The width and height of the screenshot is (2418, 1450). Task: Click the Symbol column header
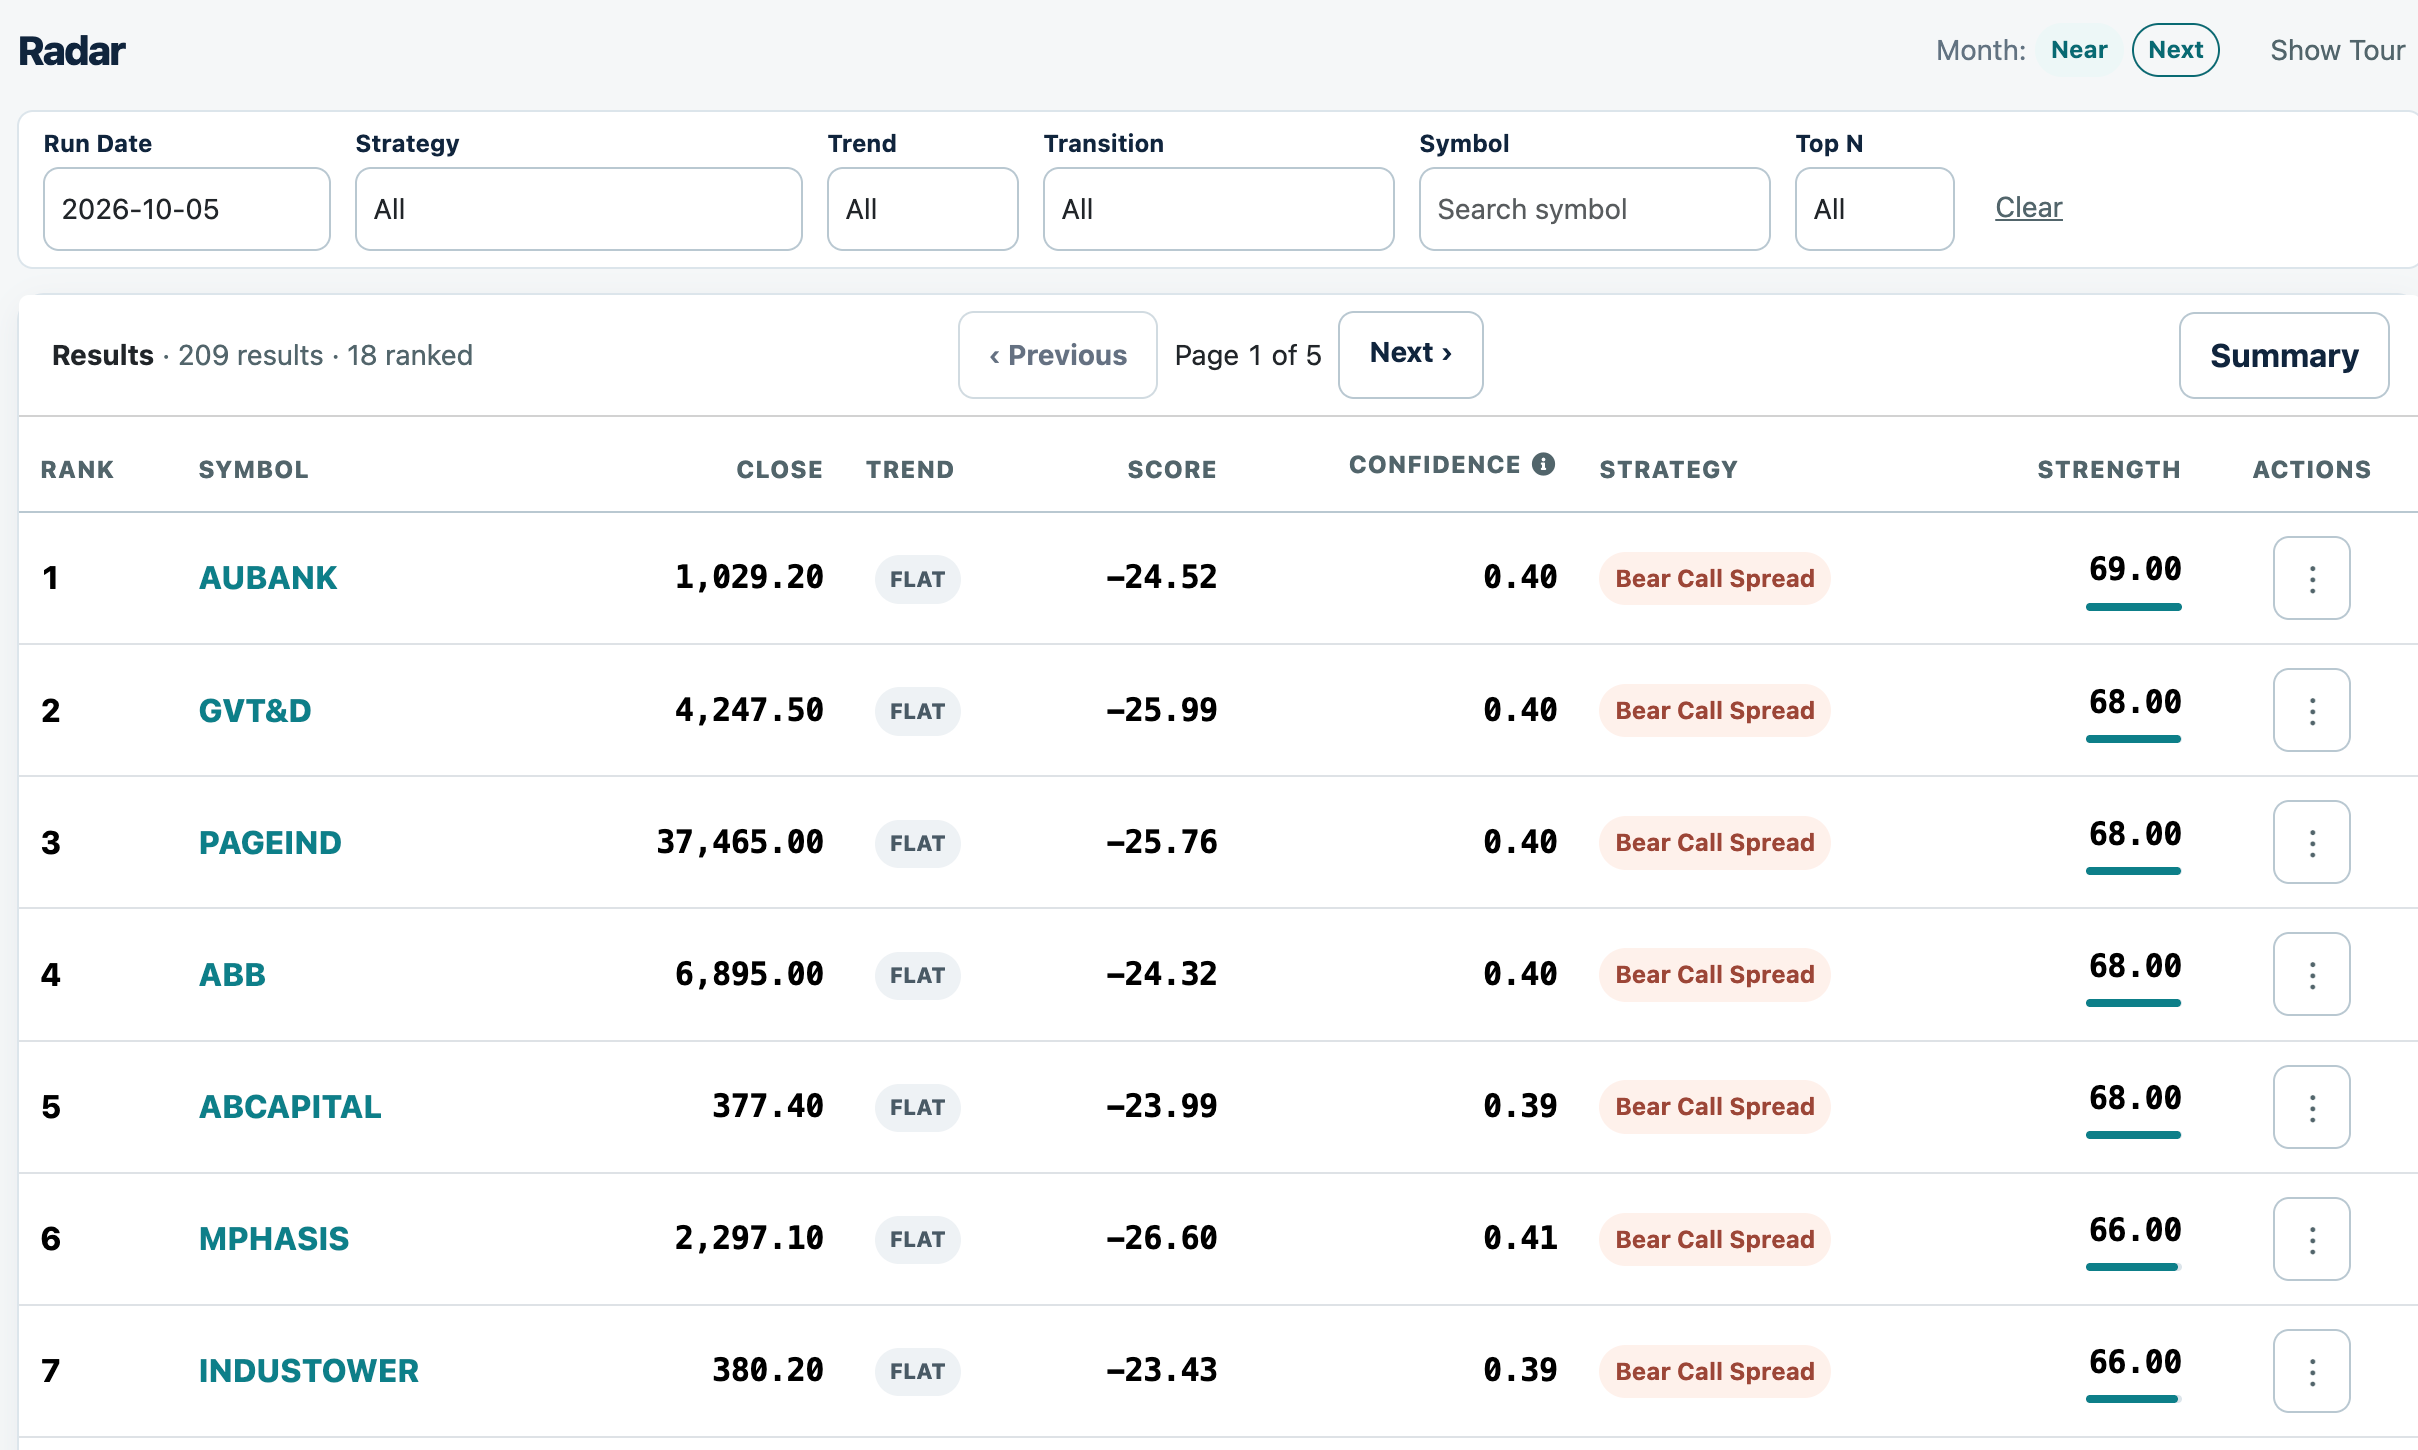253,470
